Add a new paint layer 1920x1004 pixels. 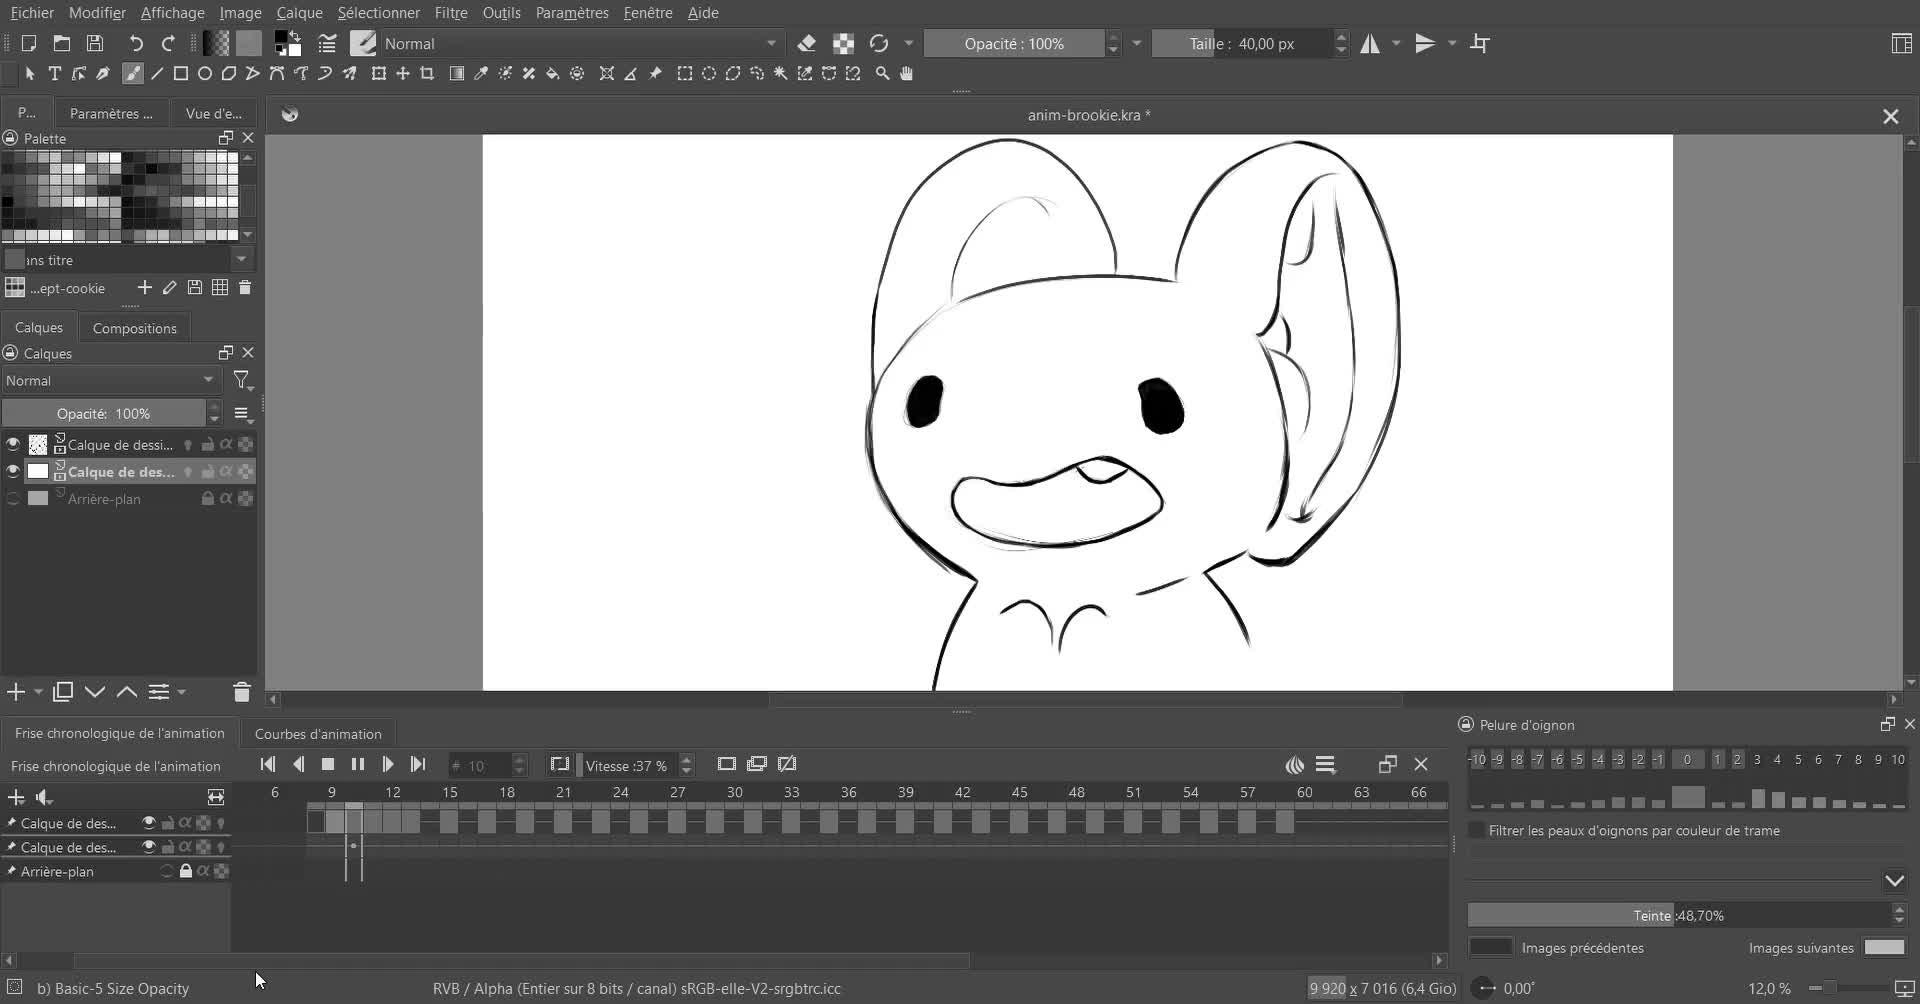point(14,692)
